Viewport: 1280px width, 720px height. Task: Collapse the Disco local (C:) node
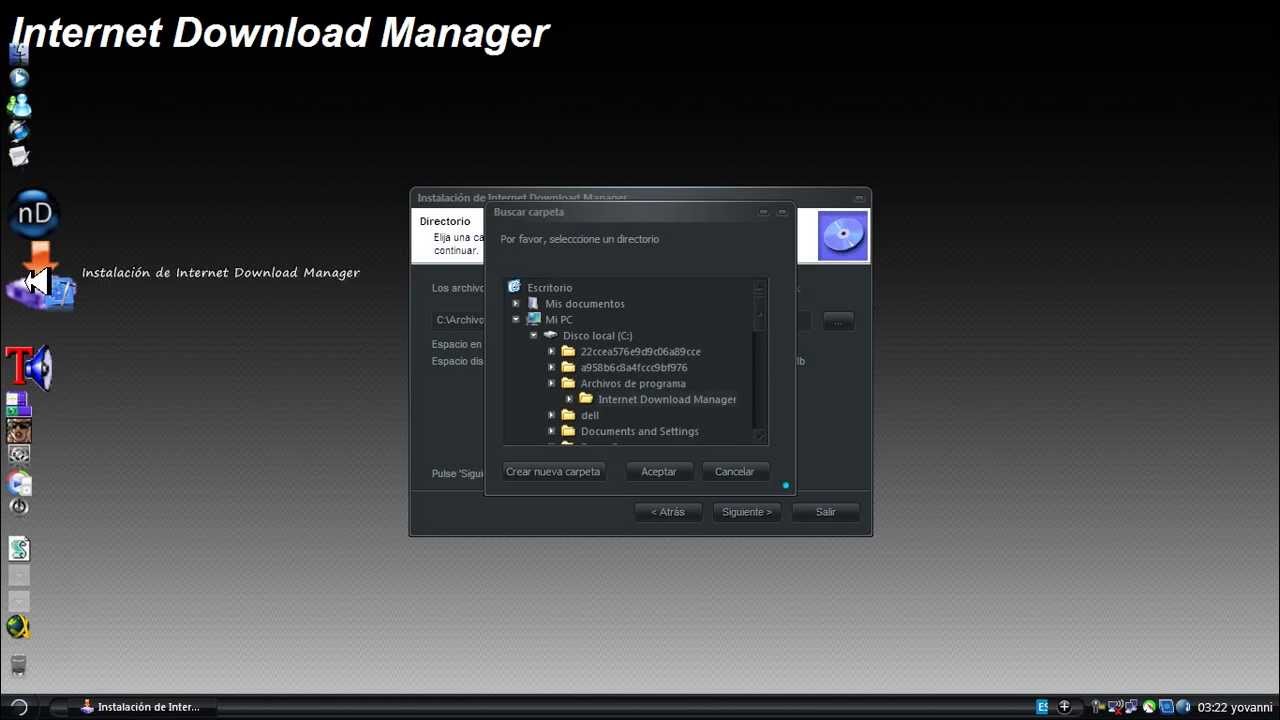tap(534, 336)
